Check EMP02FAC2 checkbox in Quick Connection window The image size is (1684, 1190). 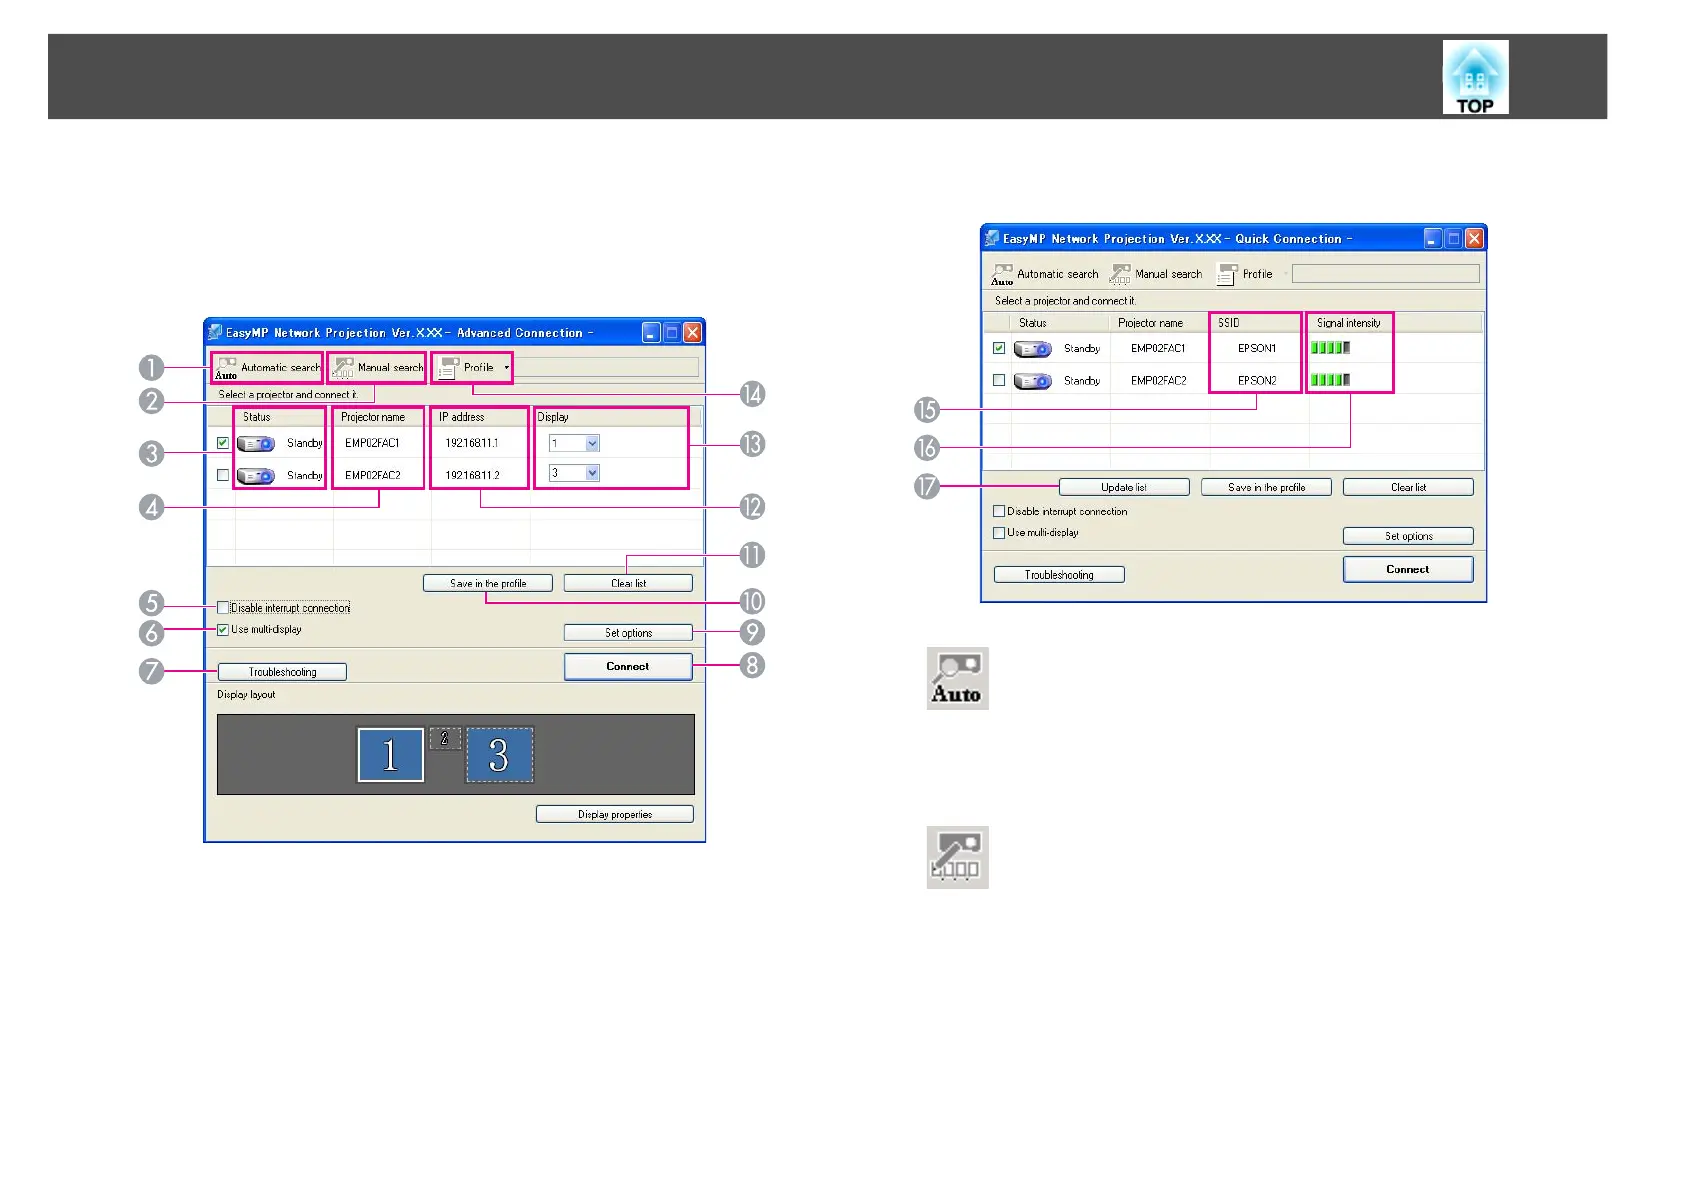coord(999,380)
